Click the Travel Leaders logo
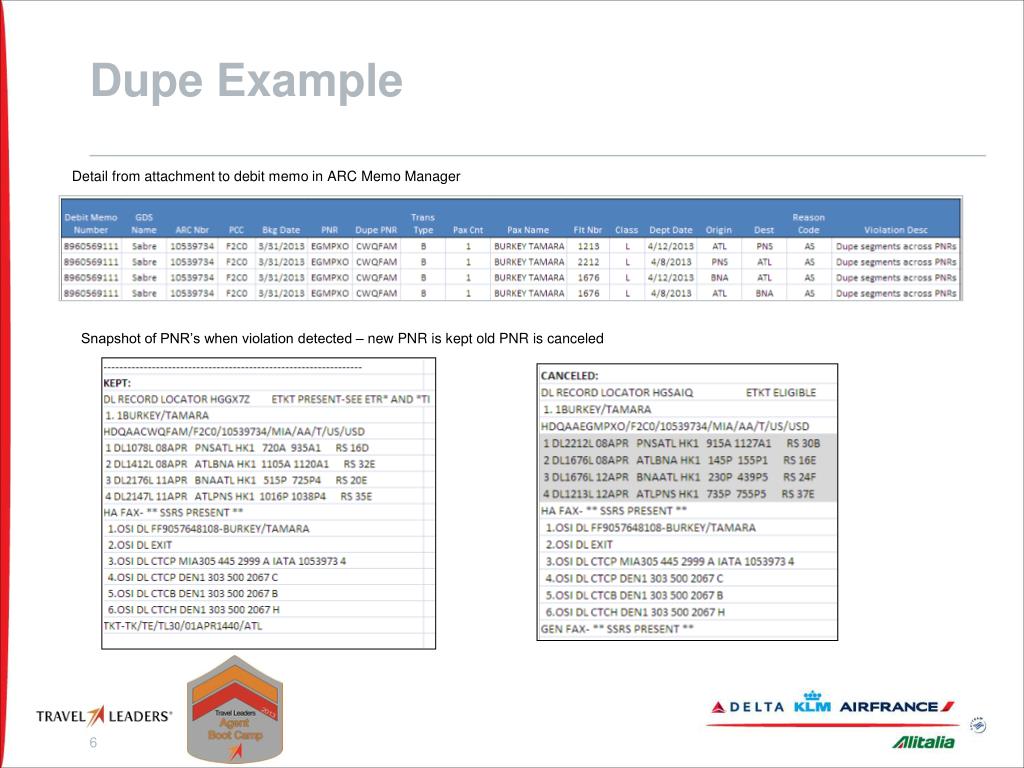1024x768 pixels. [104, 716]
